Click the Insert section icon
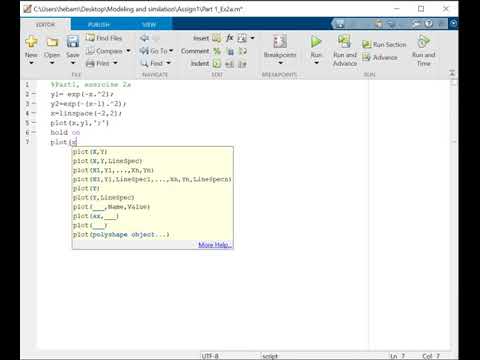480x360 pixels. tap(216, 38)
